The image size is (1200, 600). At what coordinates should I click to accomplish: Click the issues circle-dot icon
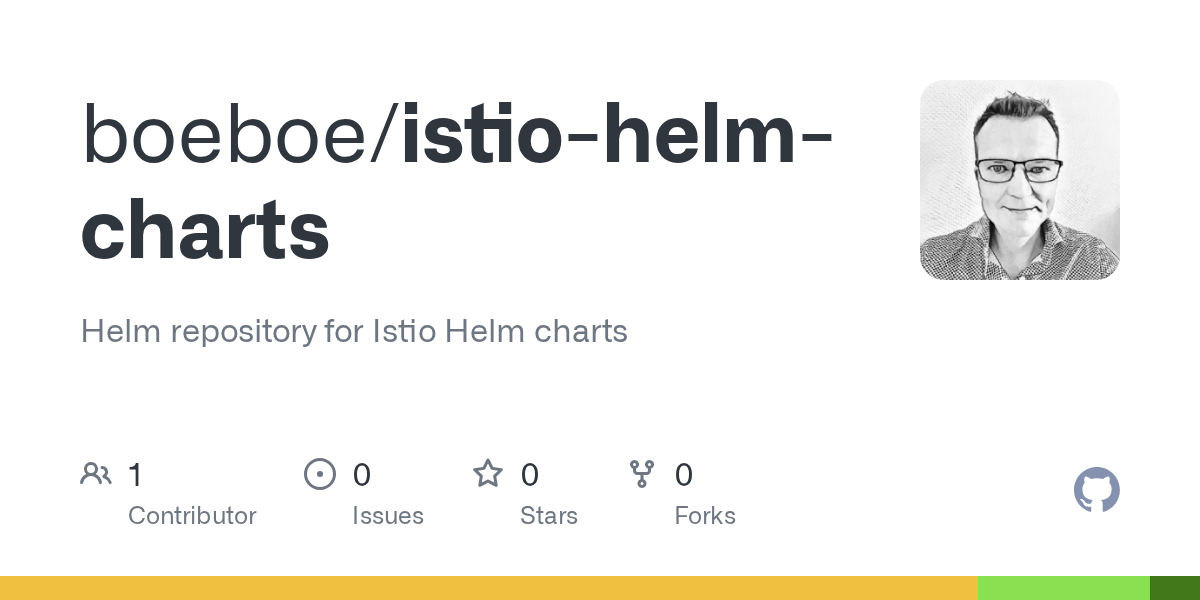pos(319,474)
